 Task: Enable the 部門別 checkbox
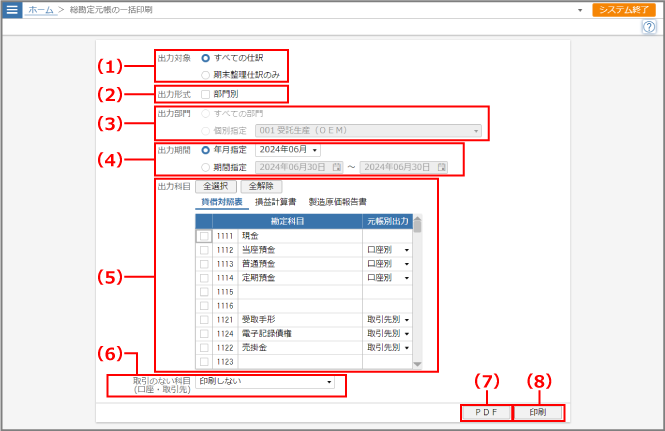tap(205, 94)
